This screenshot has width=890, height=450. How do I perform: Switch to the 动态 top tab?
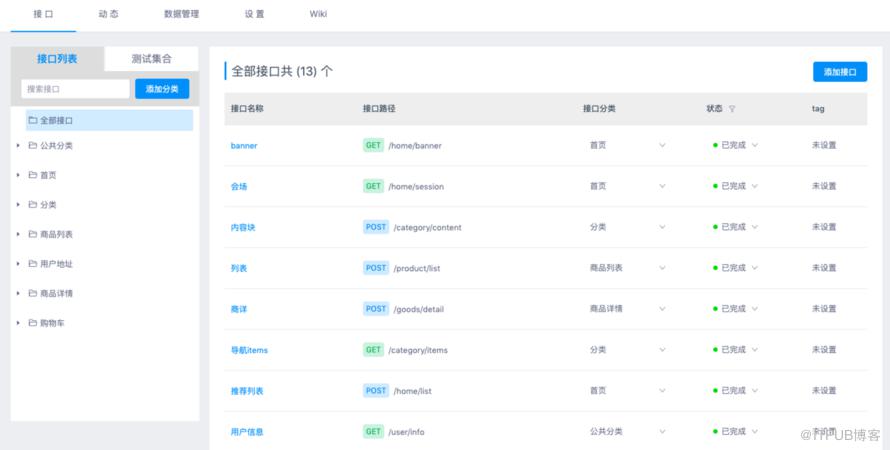(x=108, y=14)
